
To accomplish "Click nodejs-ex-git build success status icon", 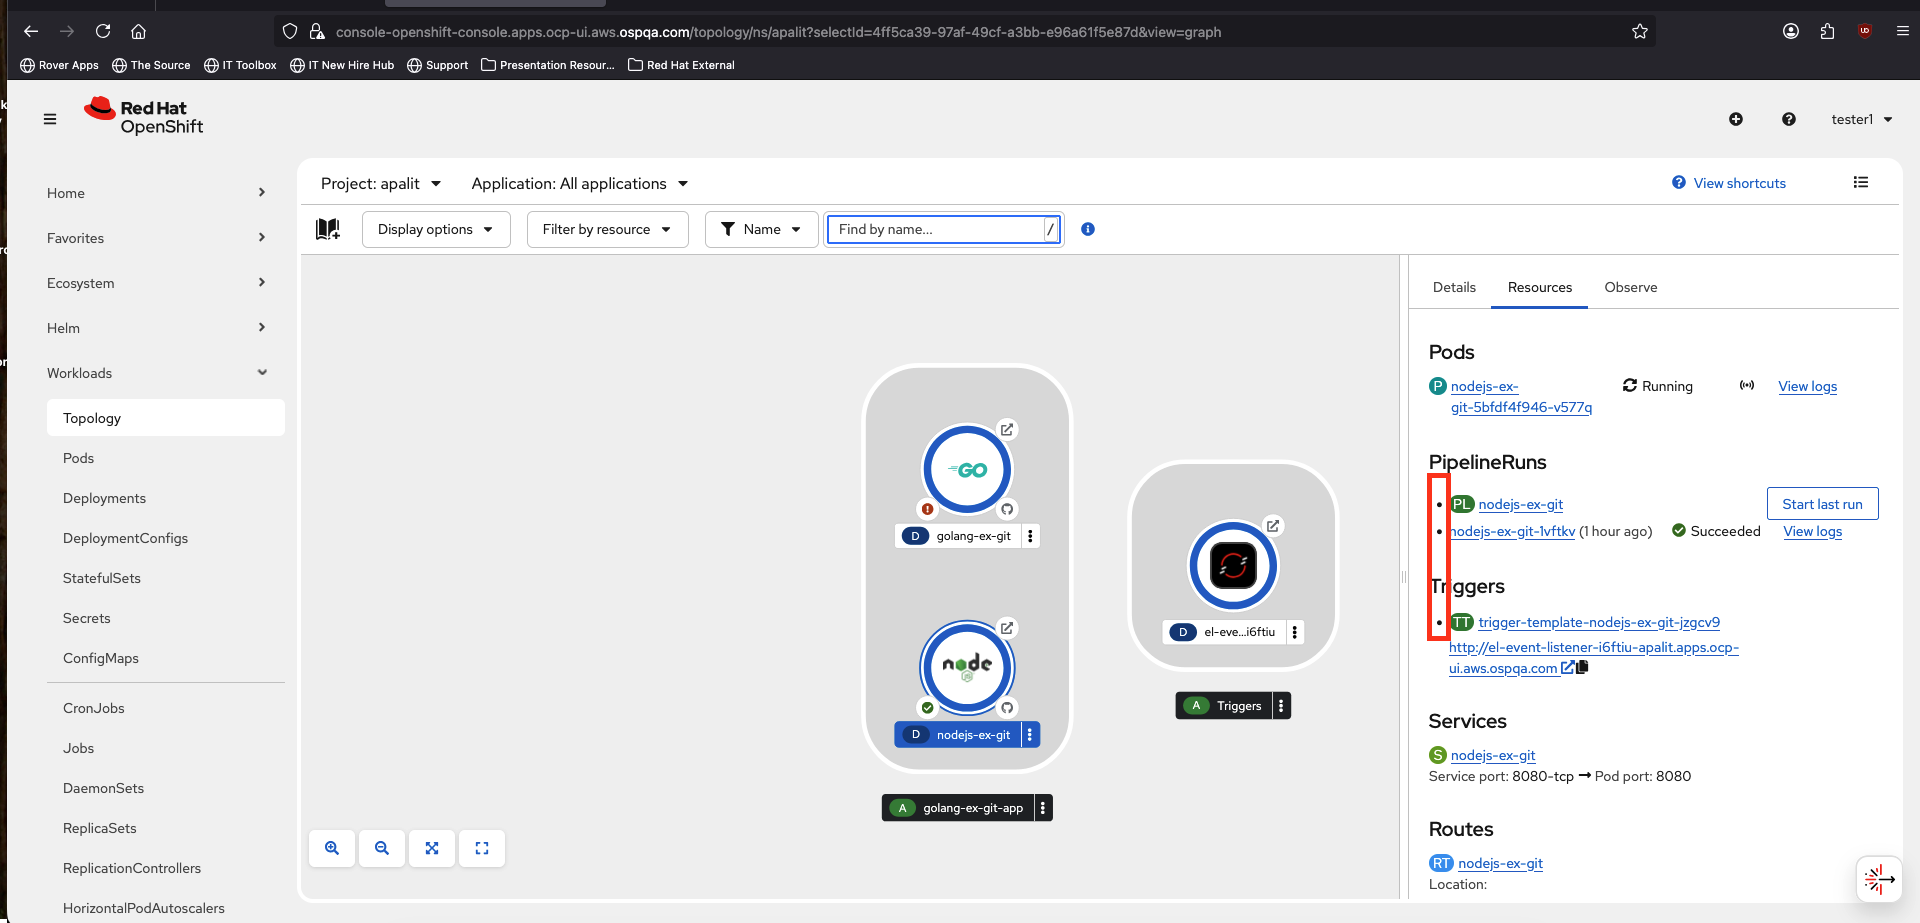I will tap(928, 708).
